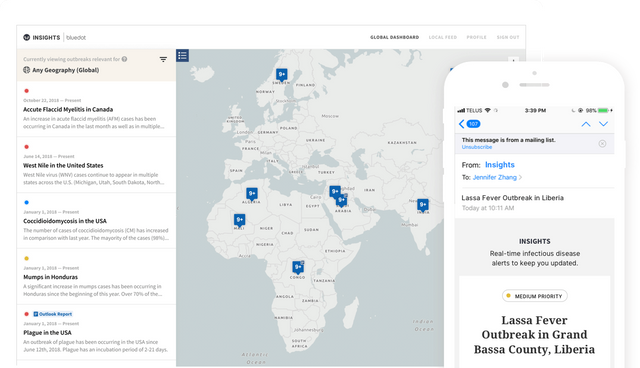640x368 pixels.
Task: Tap the 'Today at 10:11 AM' timestamp
Action: click(488, 208)
